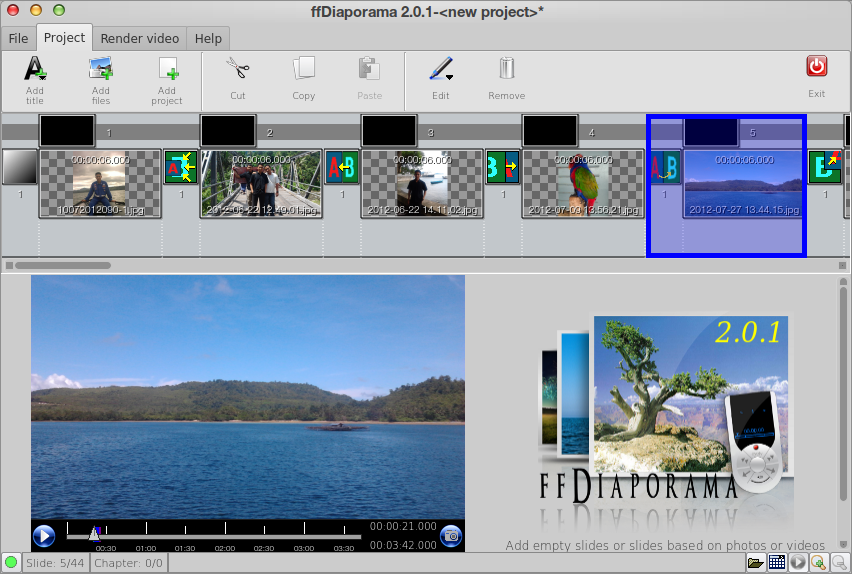852x574 pixels.
Task: Remove the selected slide
Action: pos(506,79)
